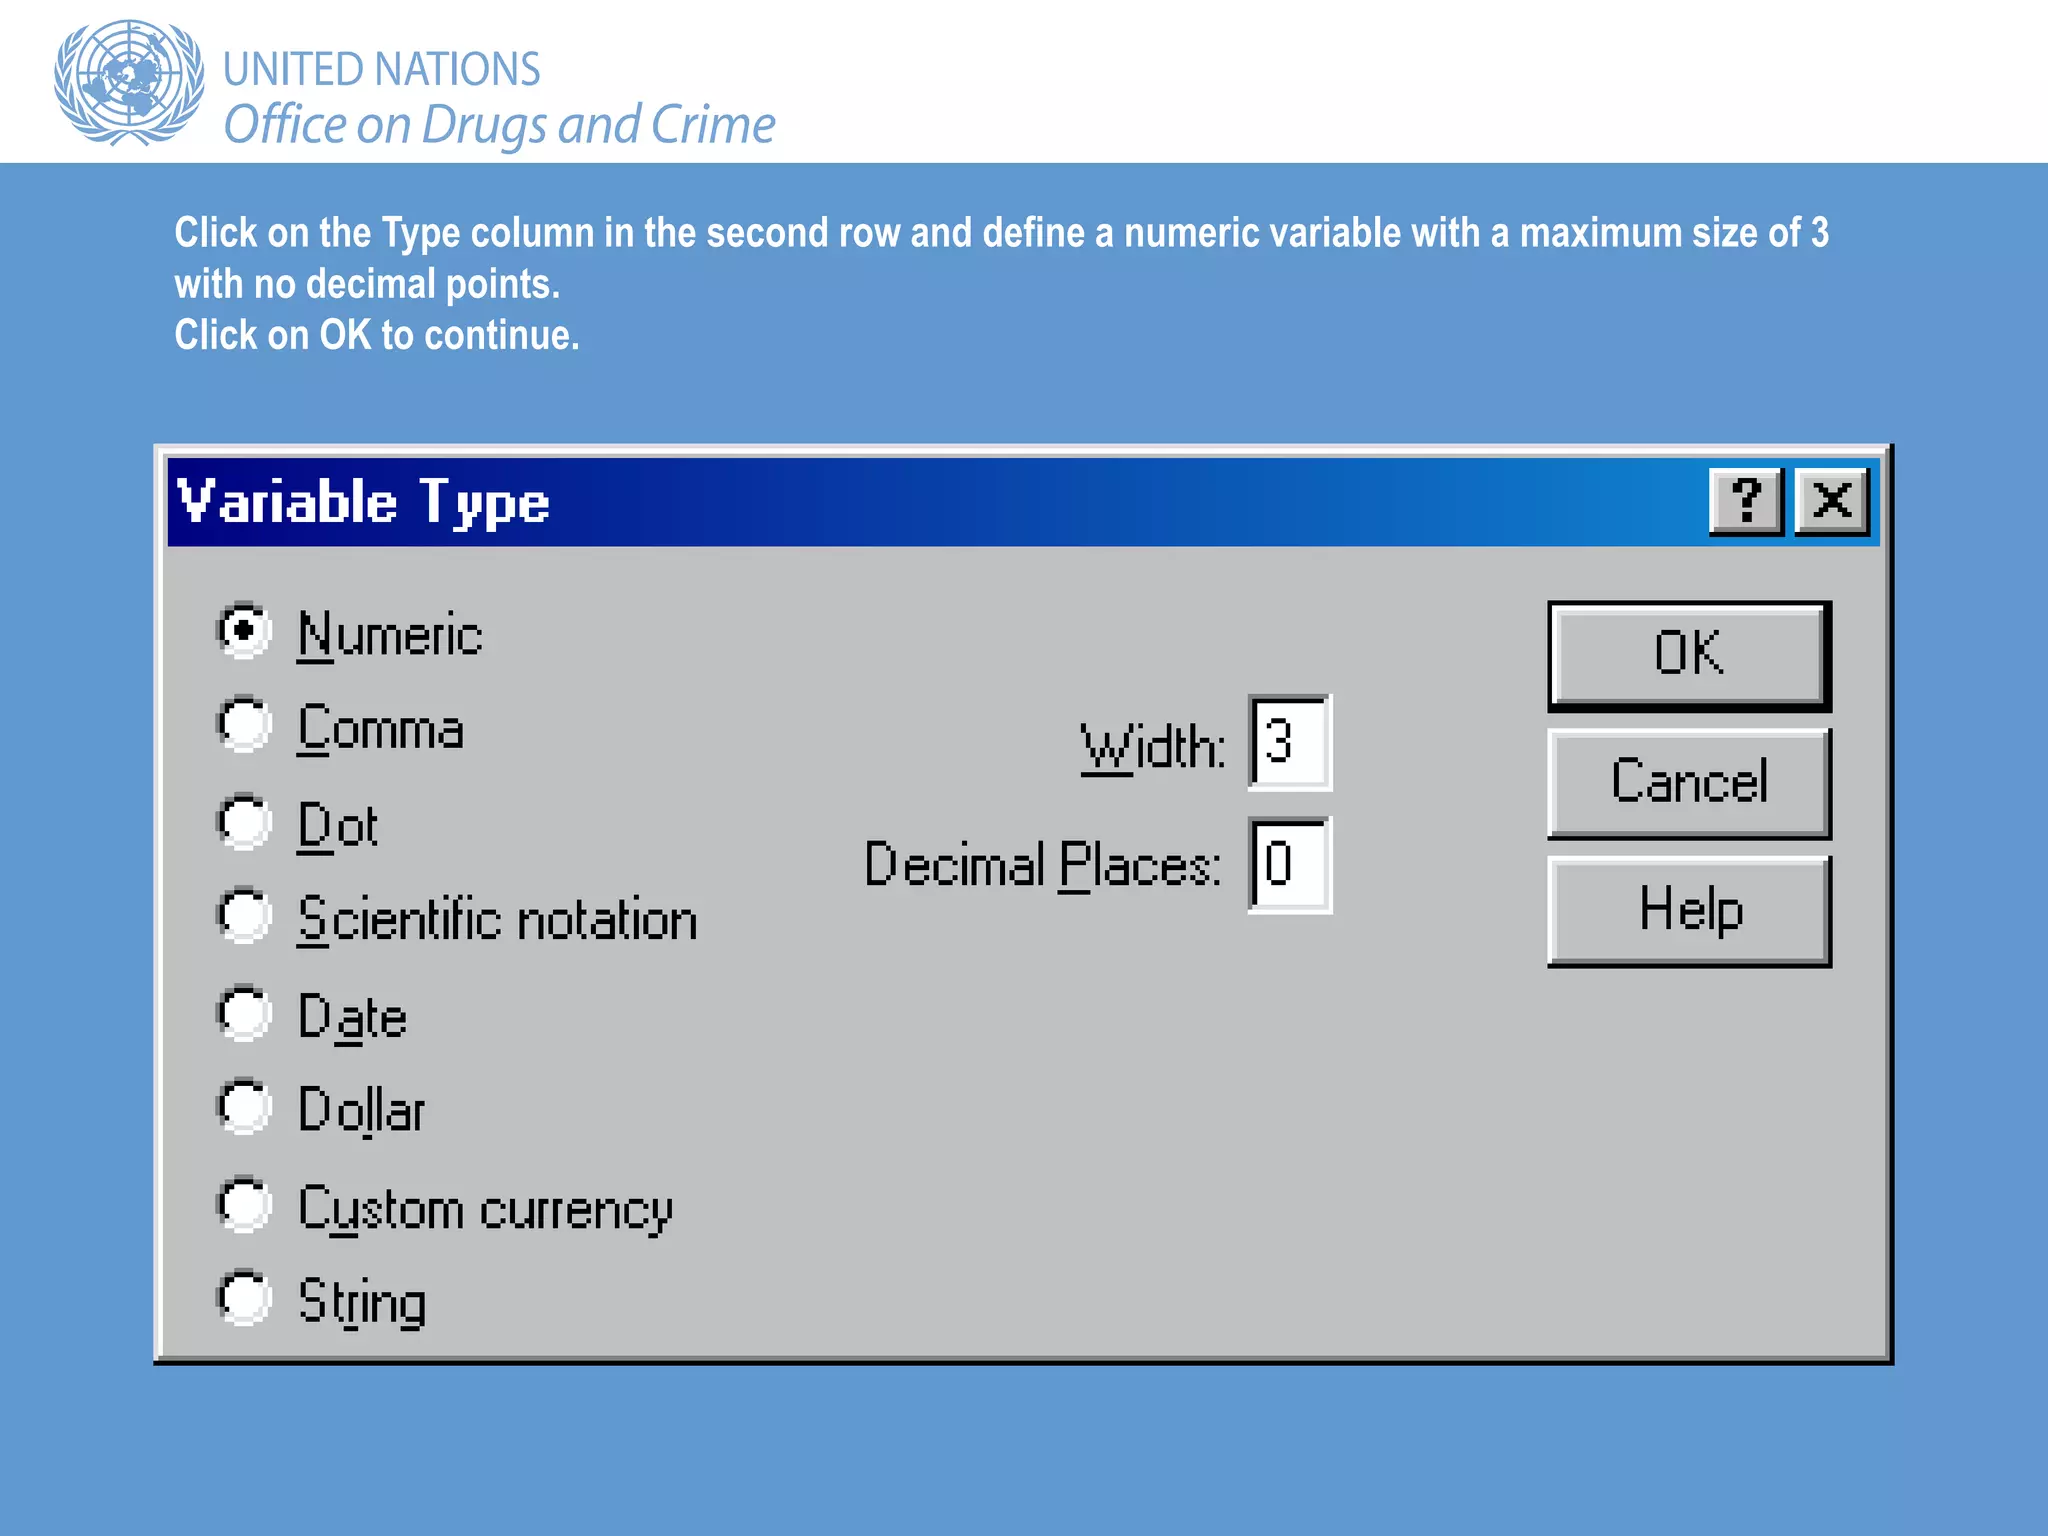Choose the Date variable type
The width and height of the screenshot is (2048, 1536).
[244, 1014]
